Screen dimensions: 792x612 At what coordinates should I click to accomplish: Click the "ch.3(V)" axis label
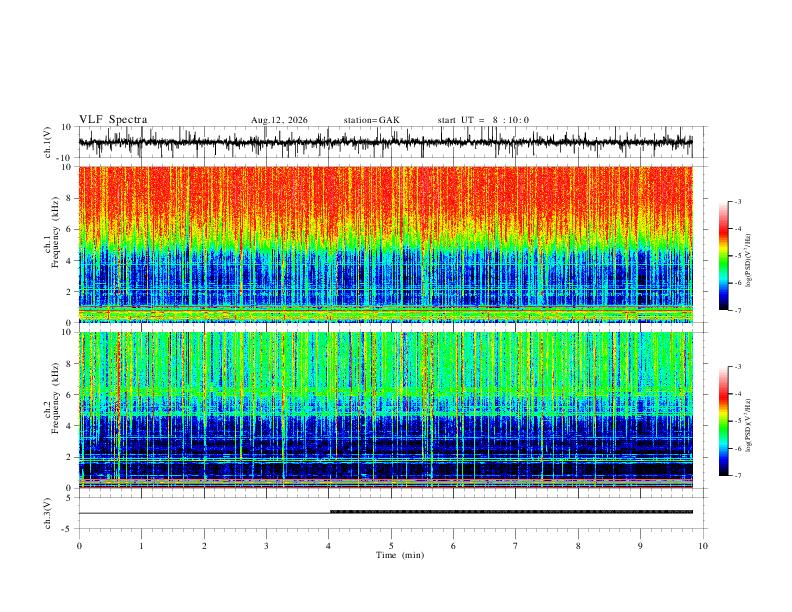[x=48, y=514]
